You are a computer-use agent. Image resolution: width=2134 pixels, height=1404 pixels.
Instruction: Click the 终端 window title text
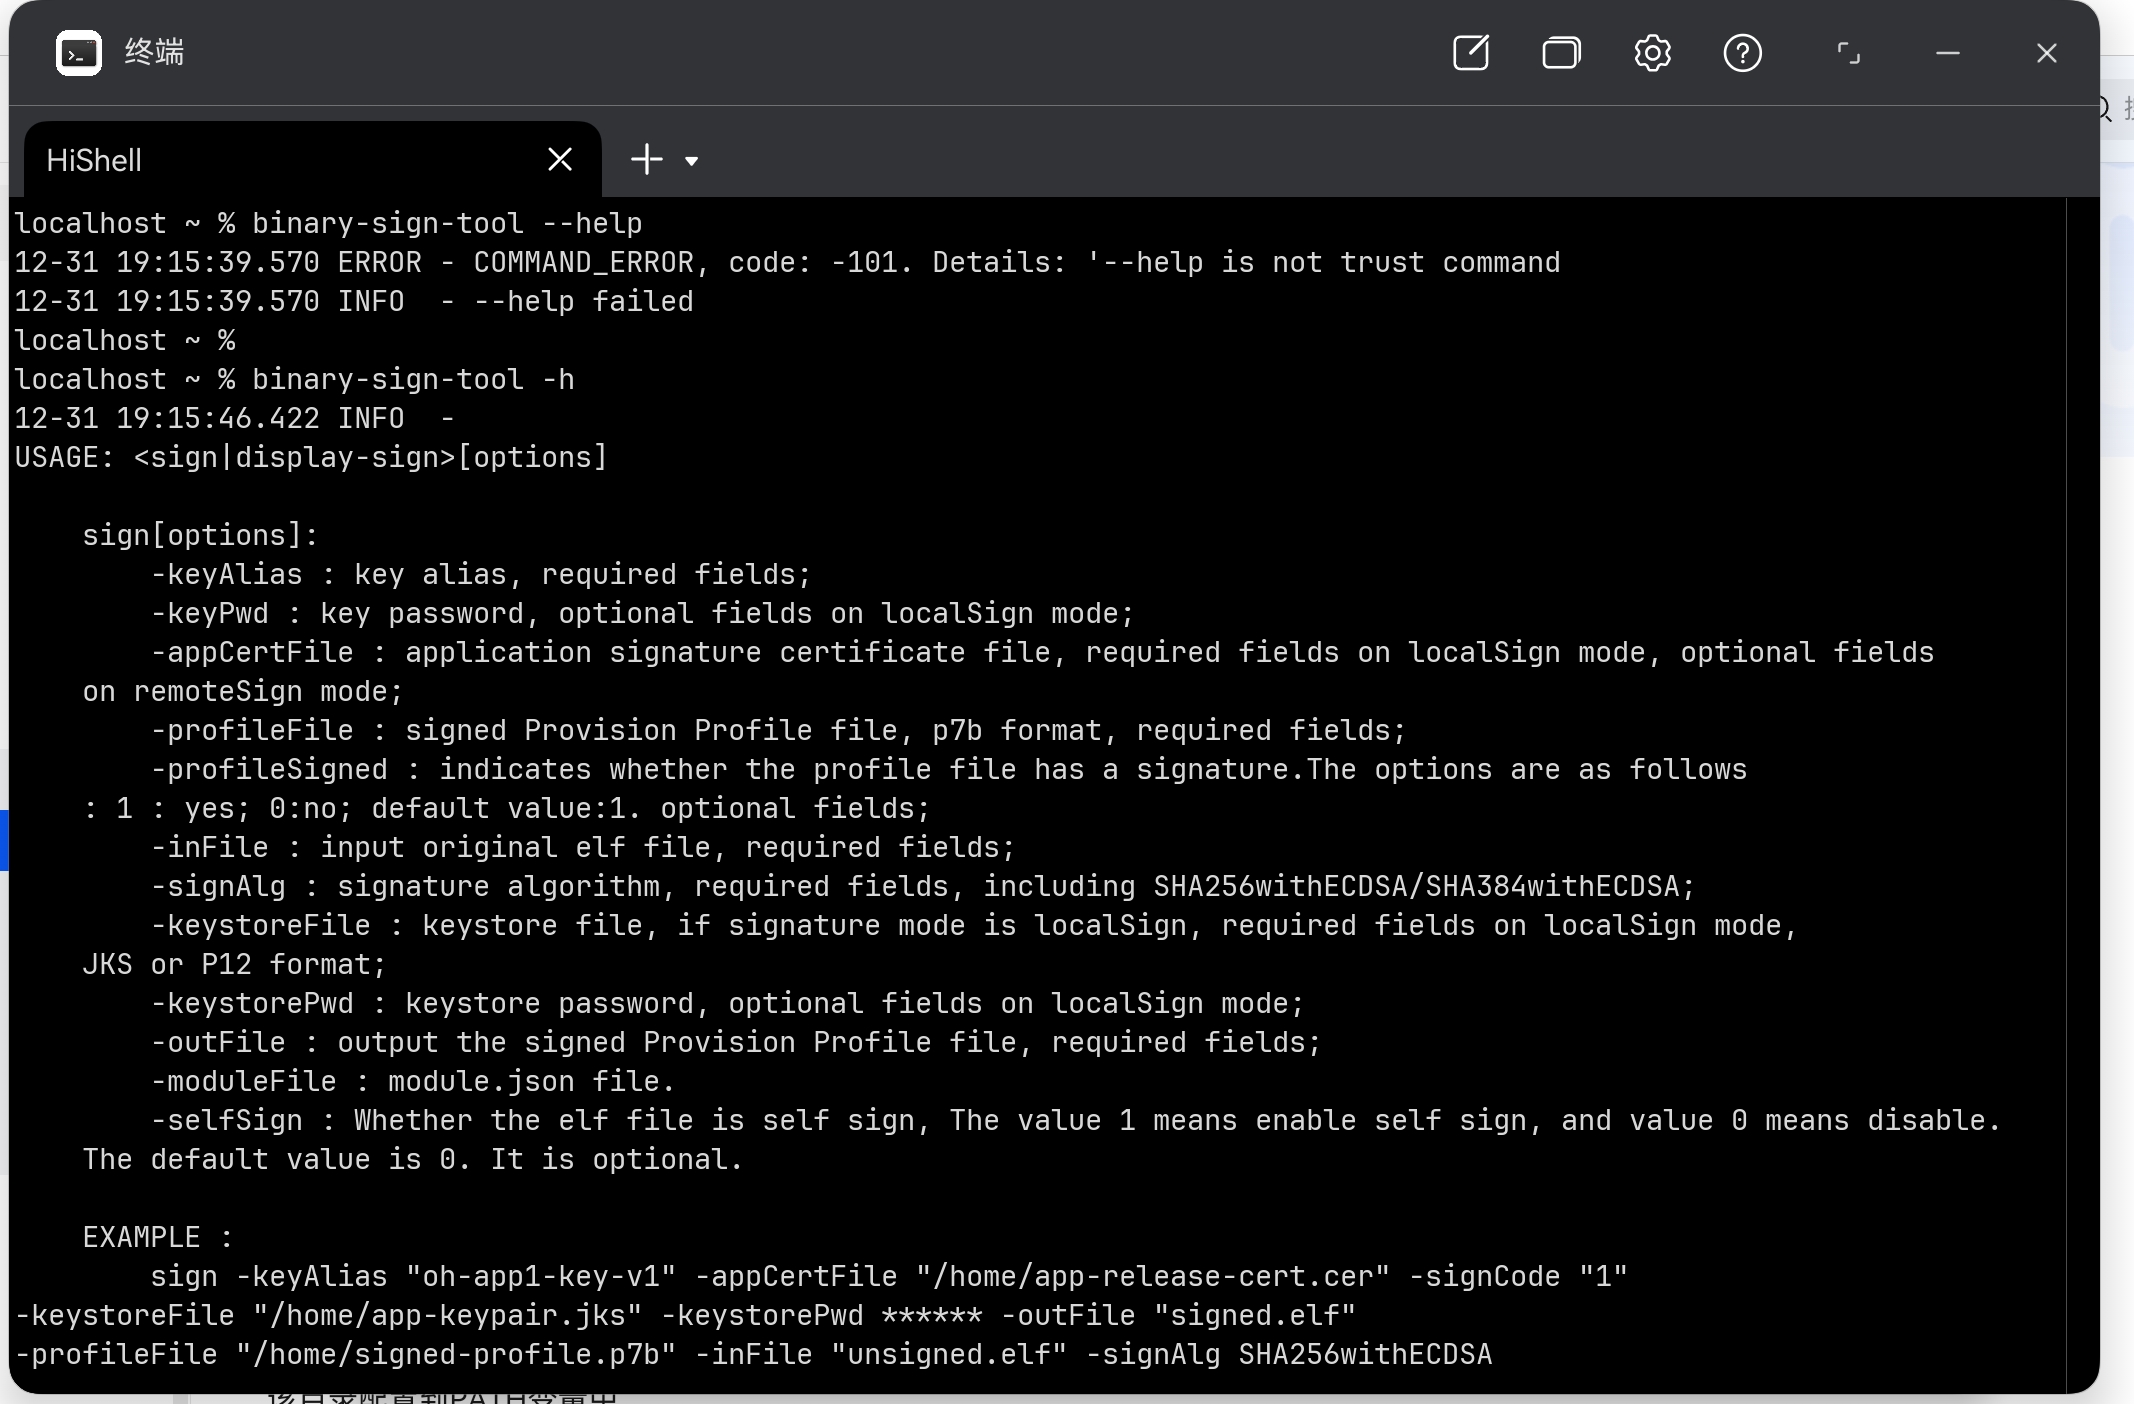(x=154, y=53)
